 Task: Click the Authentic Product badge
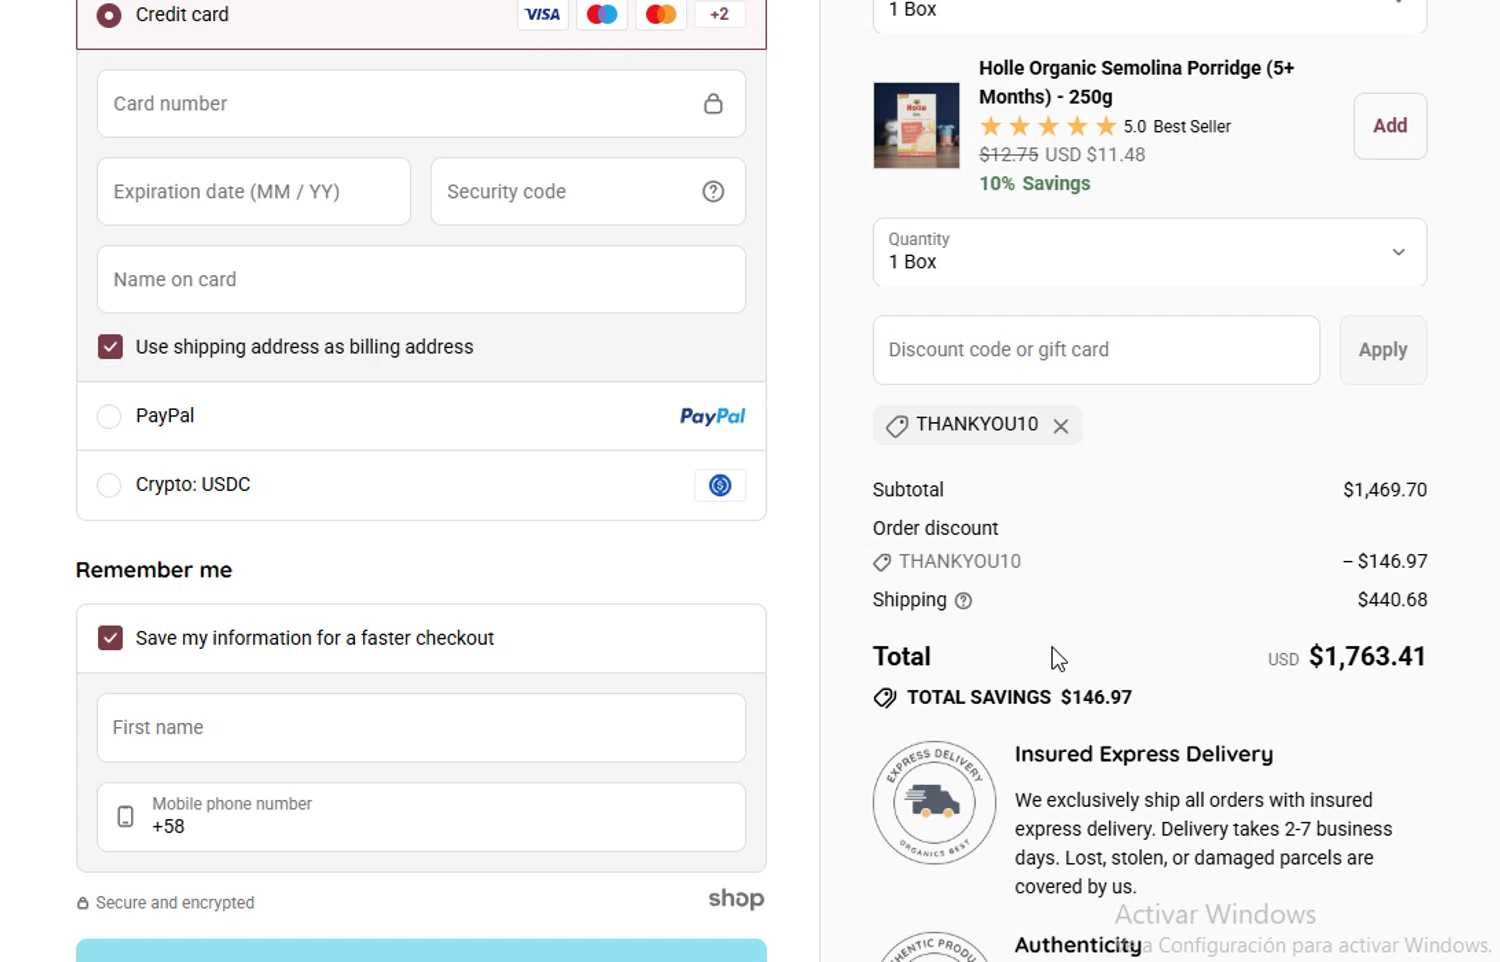(x=934, y=946)
